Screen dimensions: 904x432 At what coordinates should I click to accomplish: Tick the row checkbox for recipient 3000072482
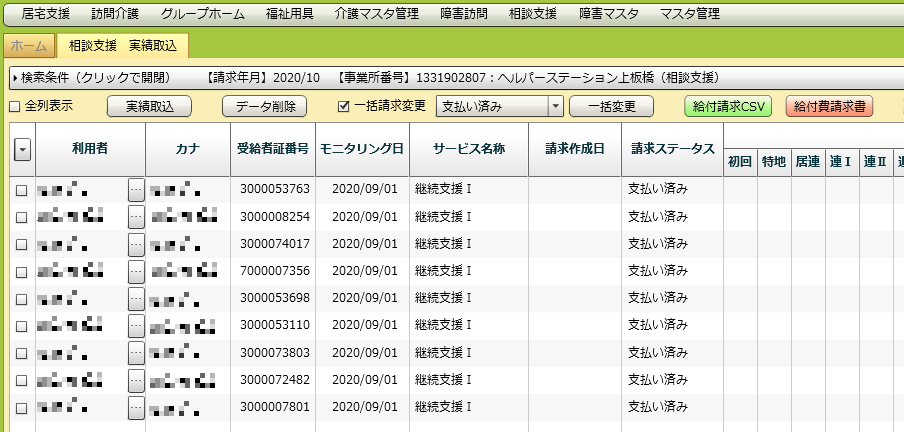point(21,381)
